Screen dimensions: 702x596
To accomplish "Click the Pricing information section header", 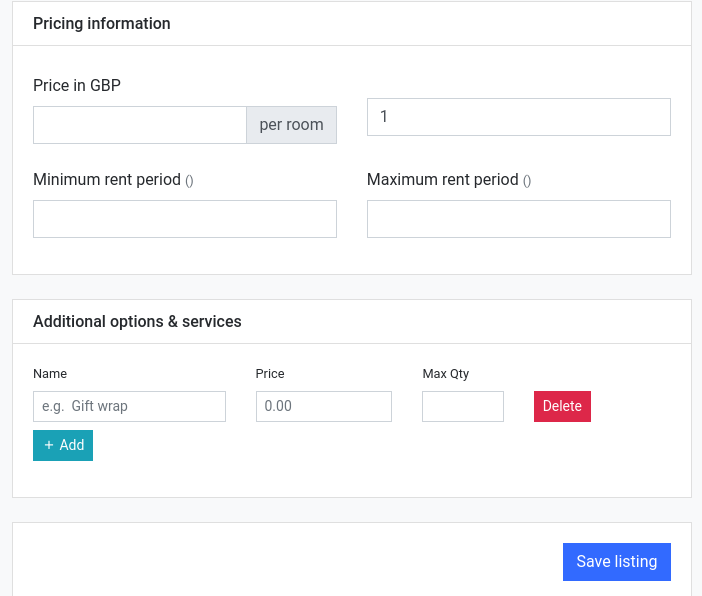I will [102, 23].
